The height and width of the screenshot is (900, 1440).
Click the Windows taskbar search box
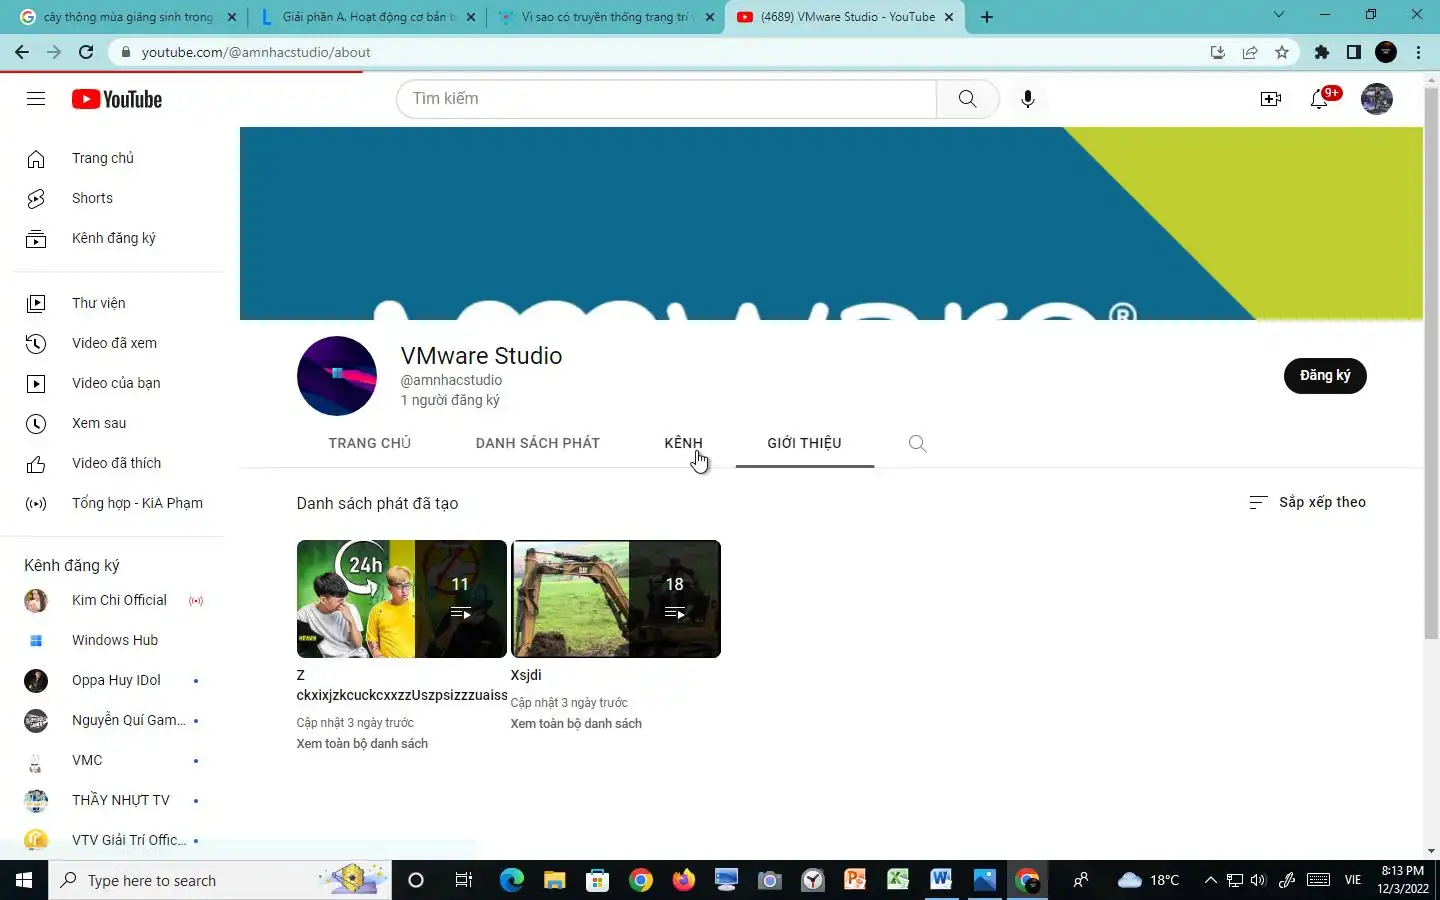220,880
